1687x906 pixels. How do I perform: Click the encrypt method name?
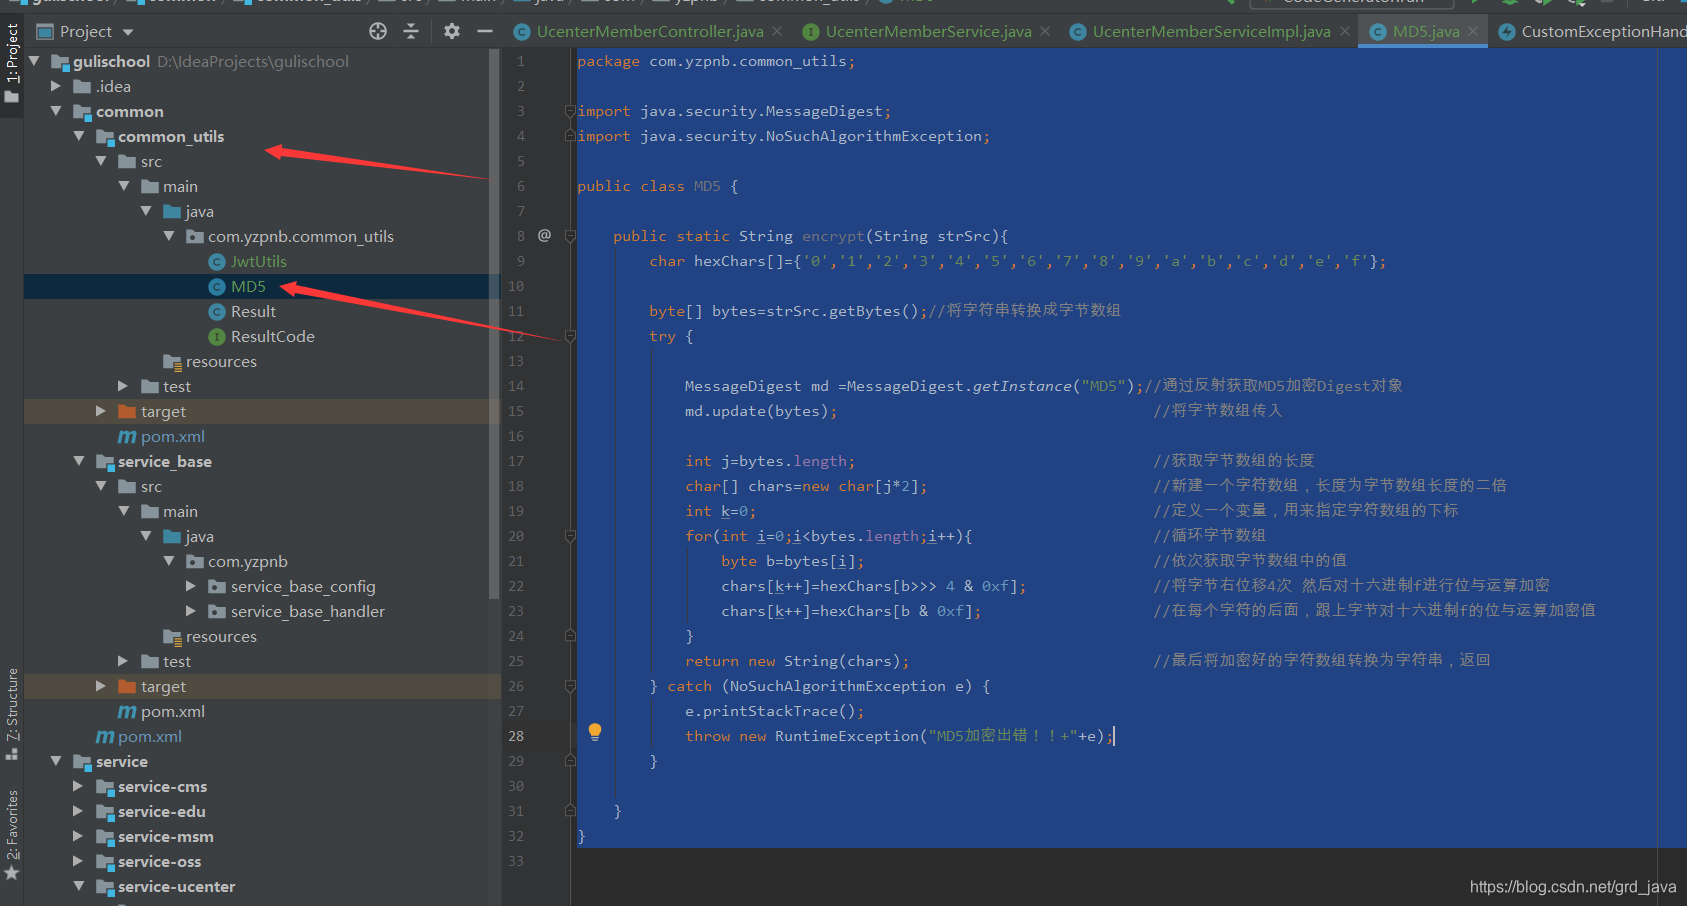coord(833,236)
